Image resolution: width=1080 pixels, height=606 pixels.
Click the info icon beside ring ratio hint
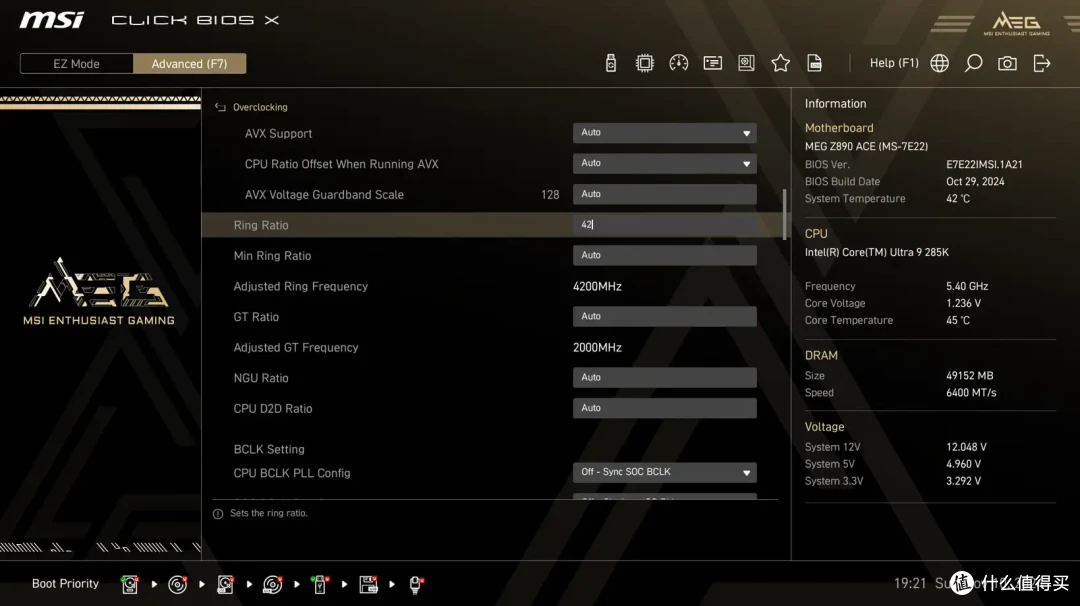(218, 514)
